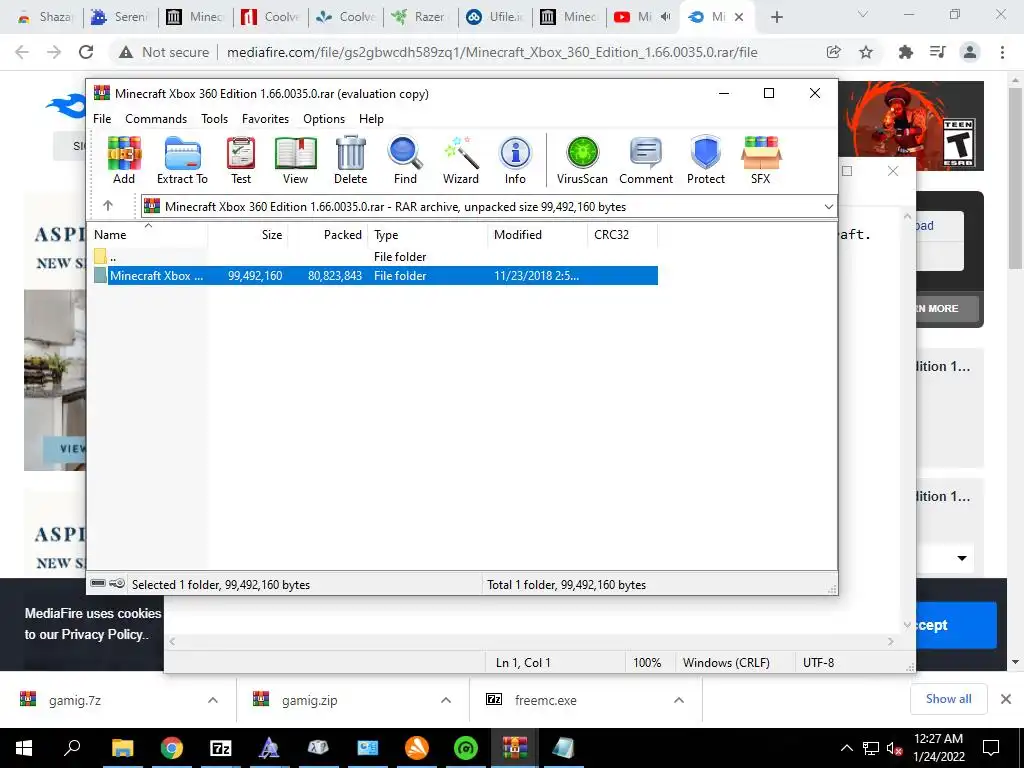Close the downloads shelf

1006,699
